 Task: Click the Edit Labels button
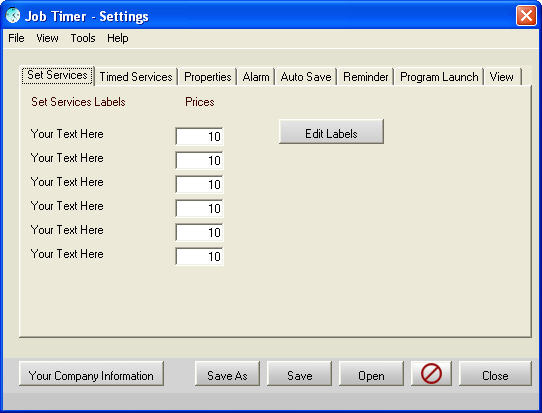coord(331,132)
